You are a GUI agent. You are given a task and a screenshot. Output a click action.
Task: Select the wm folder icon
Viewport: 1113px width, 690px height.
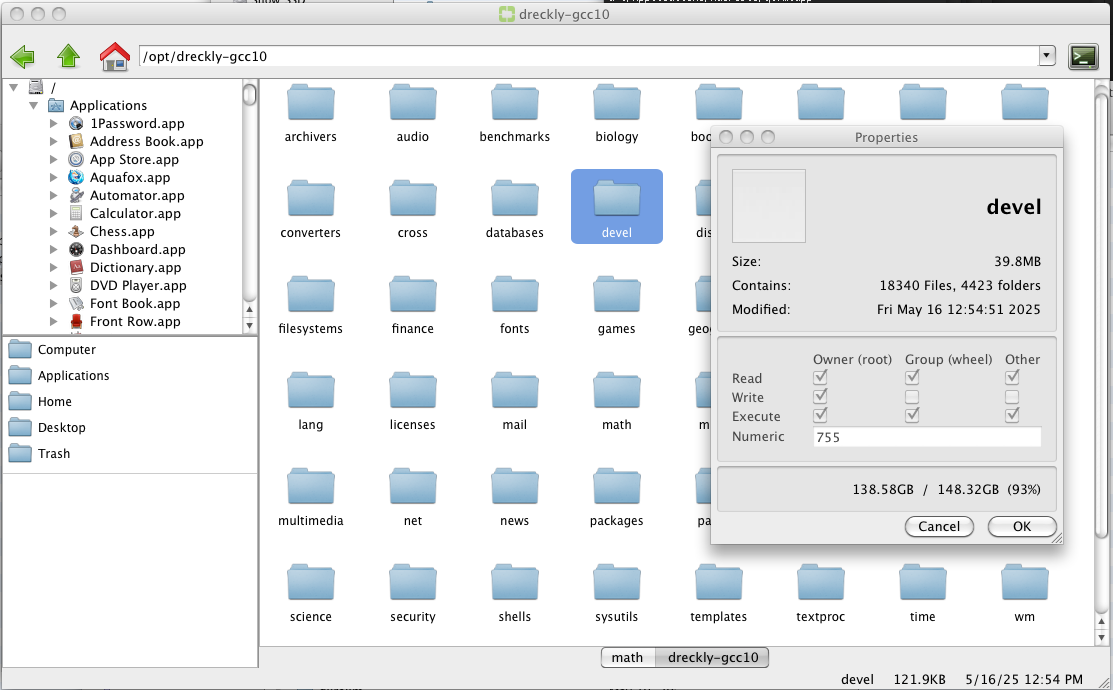(x=1024, y=583)
